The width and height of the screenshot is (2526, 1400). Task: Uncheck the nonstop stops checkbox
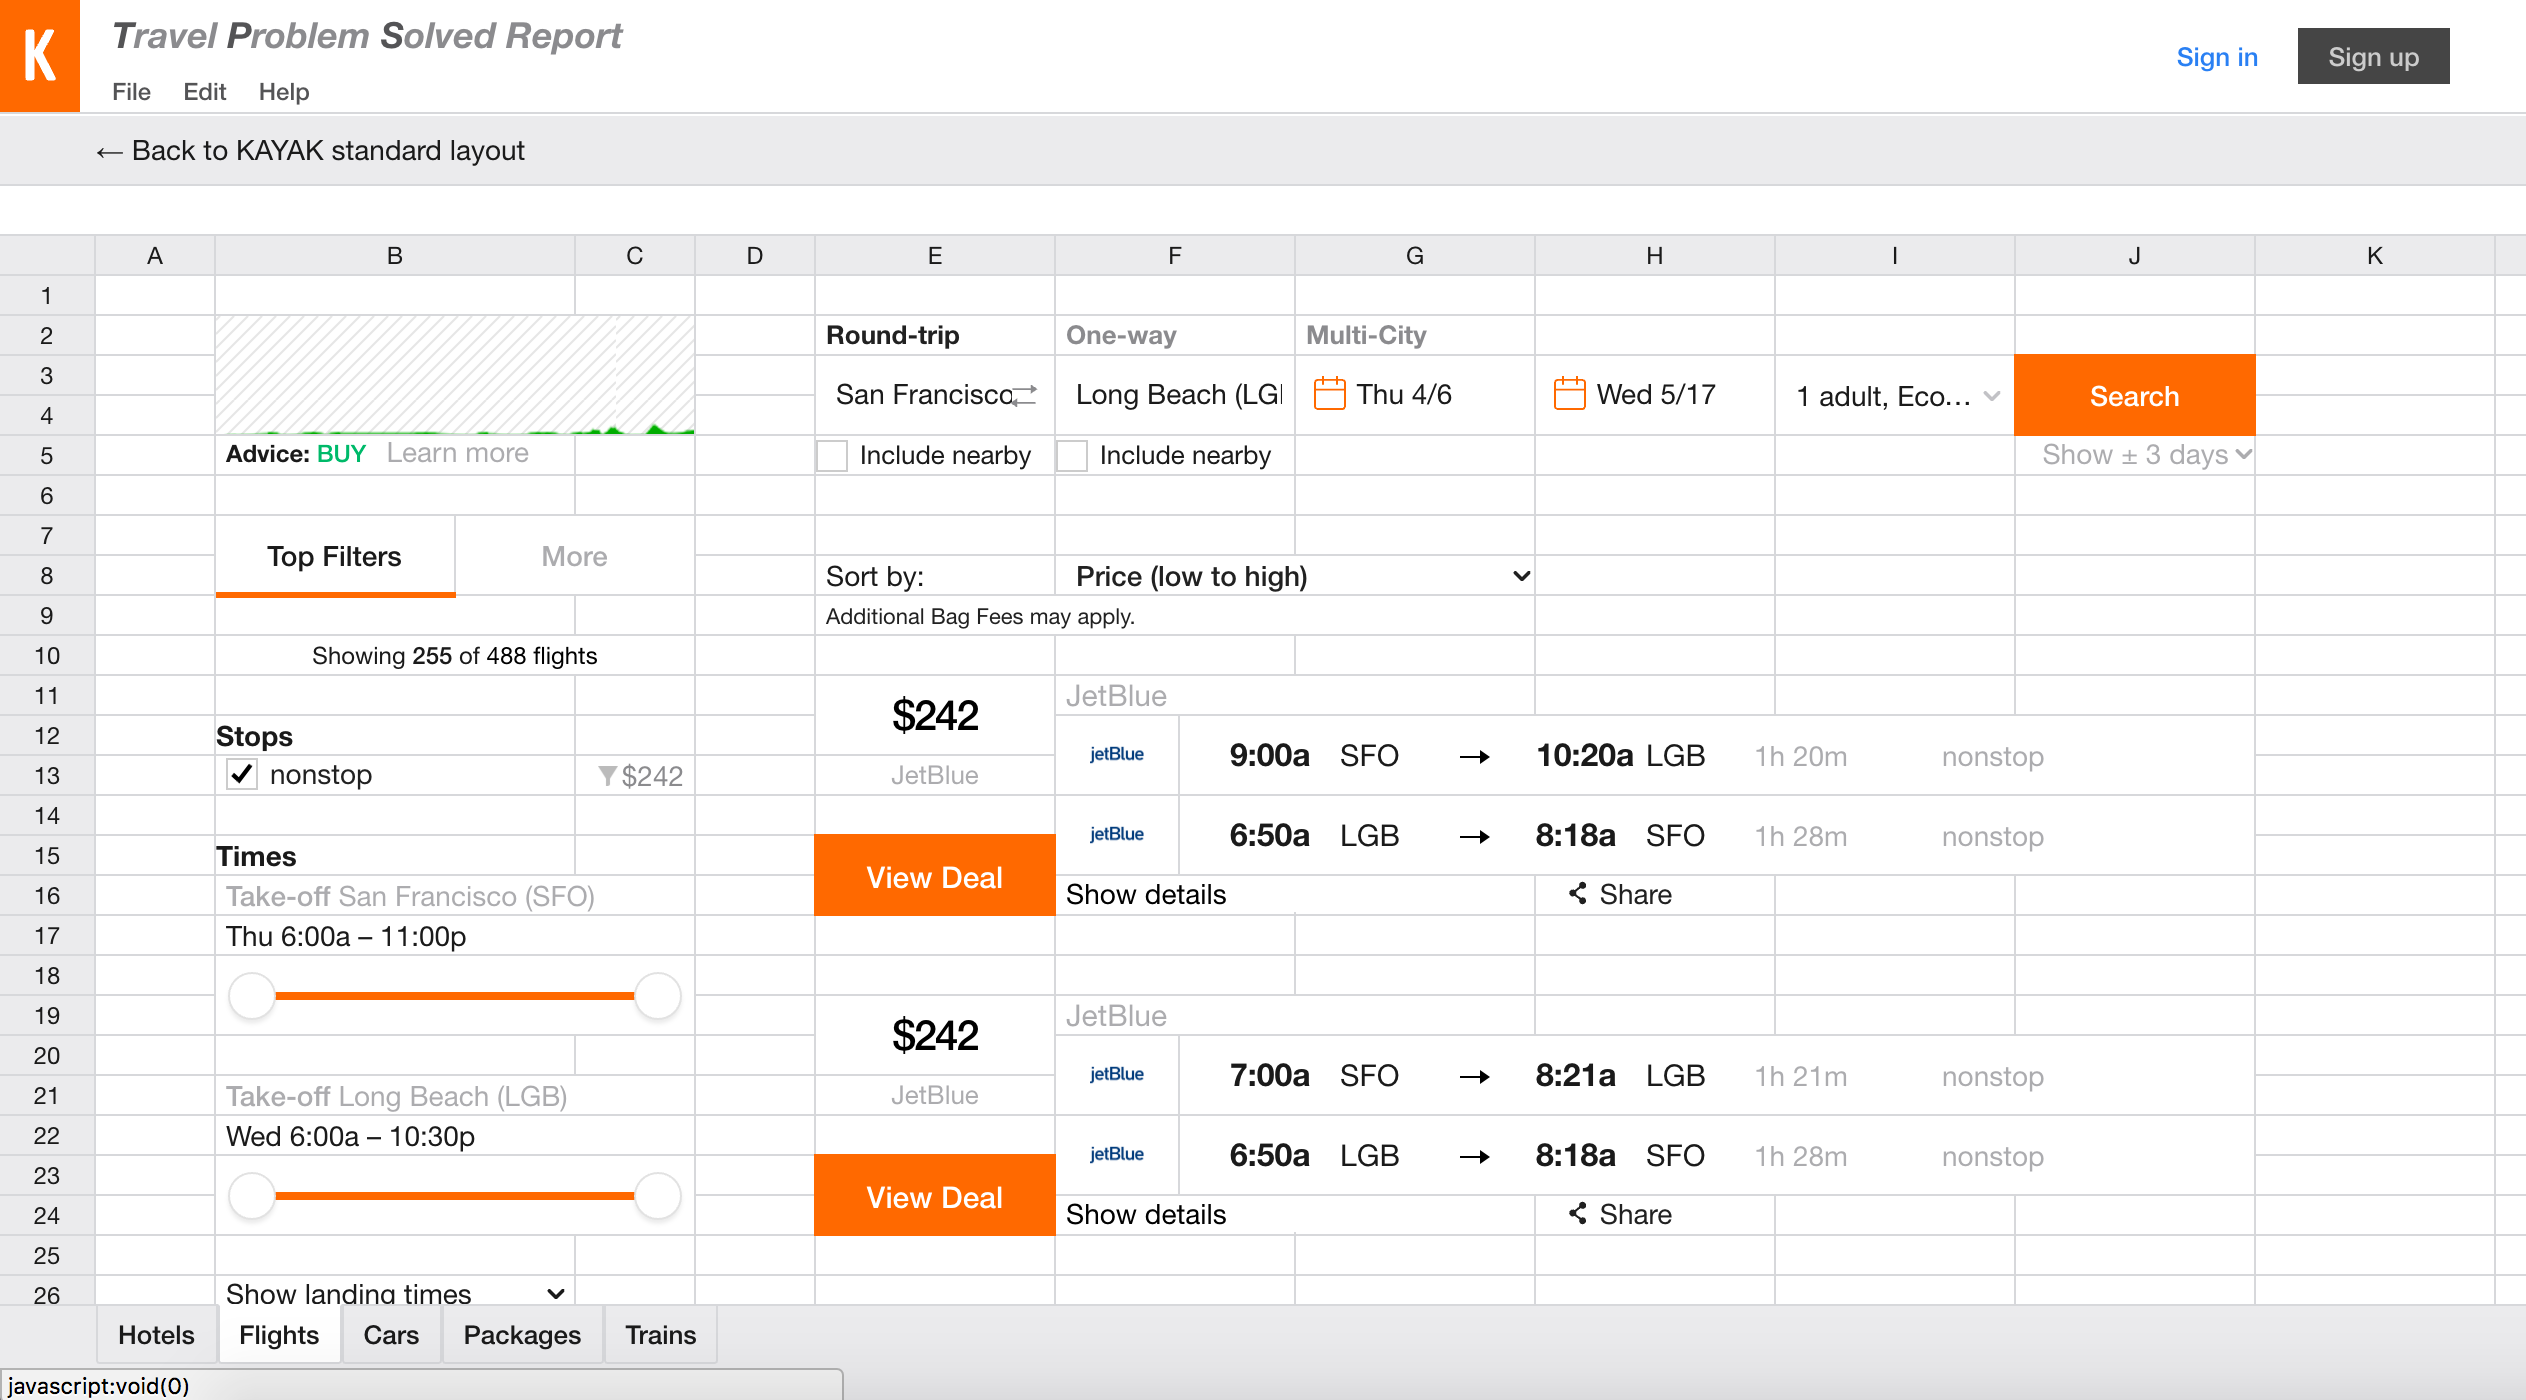coord(242,775)
